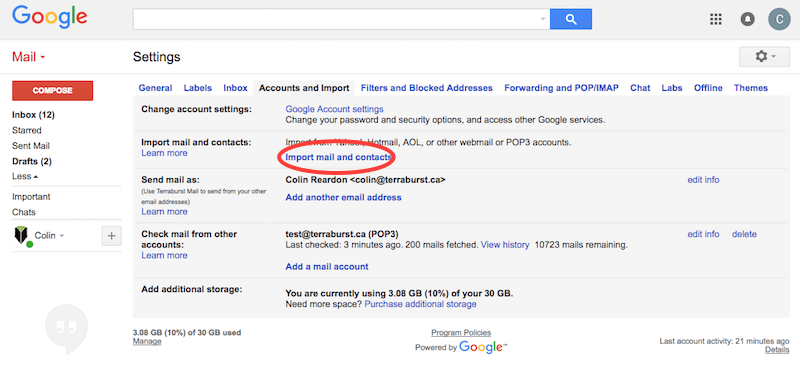Screen dimensions: 800x370
Task: Open the account avatar C
Action: pyautogui.click(x=779, y=19)
